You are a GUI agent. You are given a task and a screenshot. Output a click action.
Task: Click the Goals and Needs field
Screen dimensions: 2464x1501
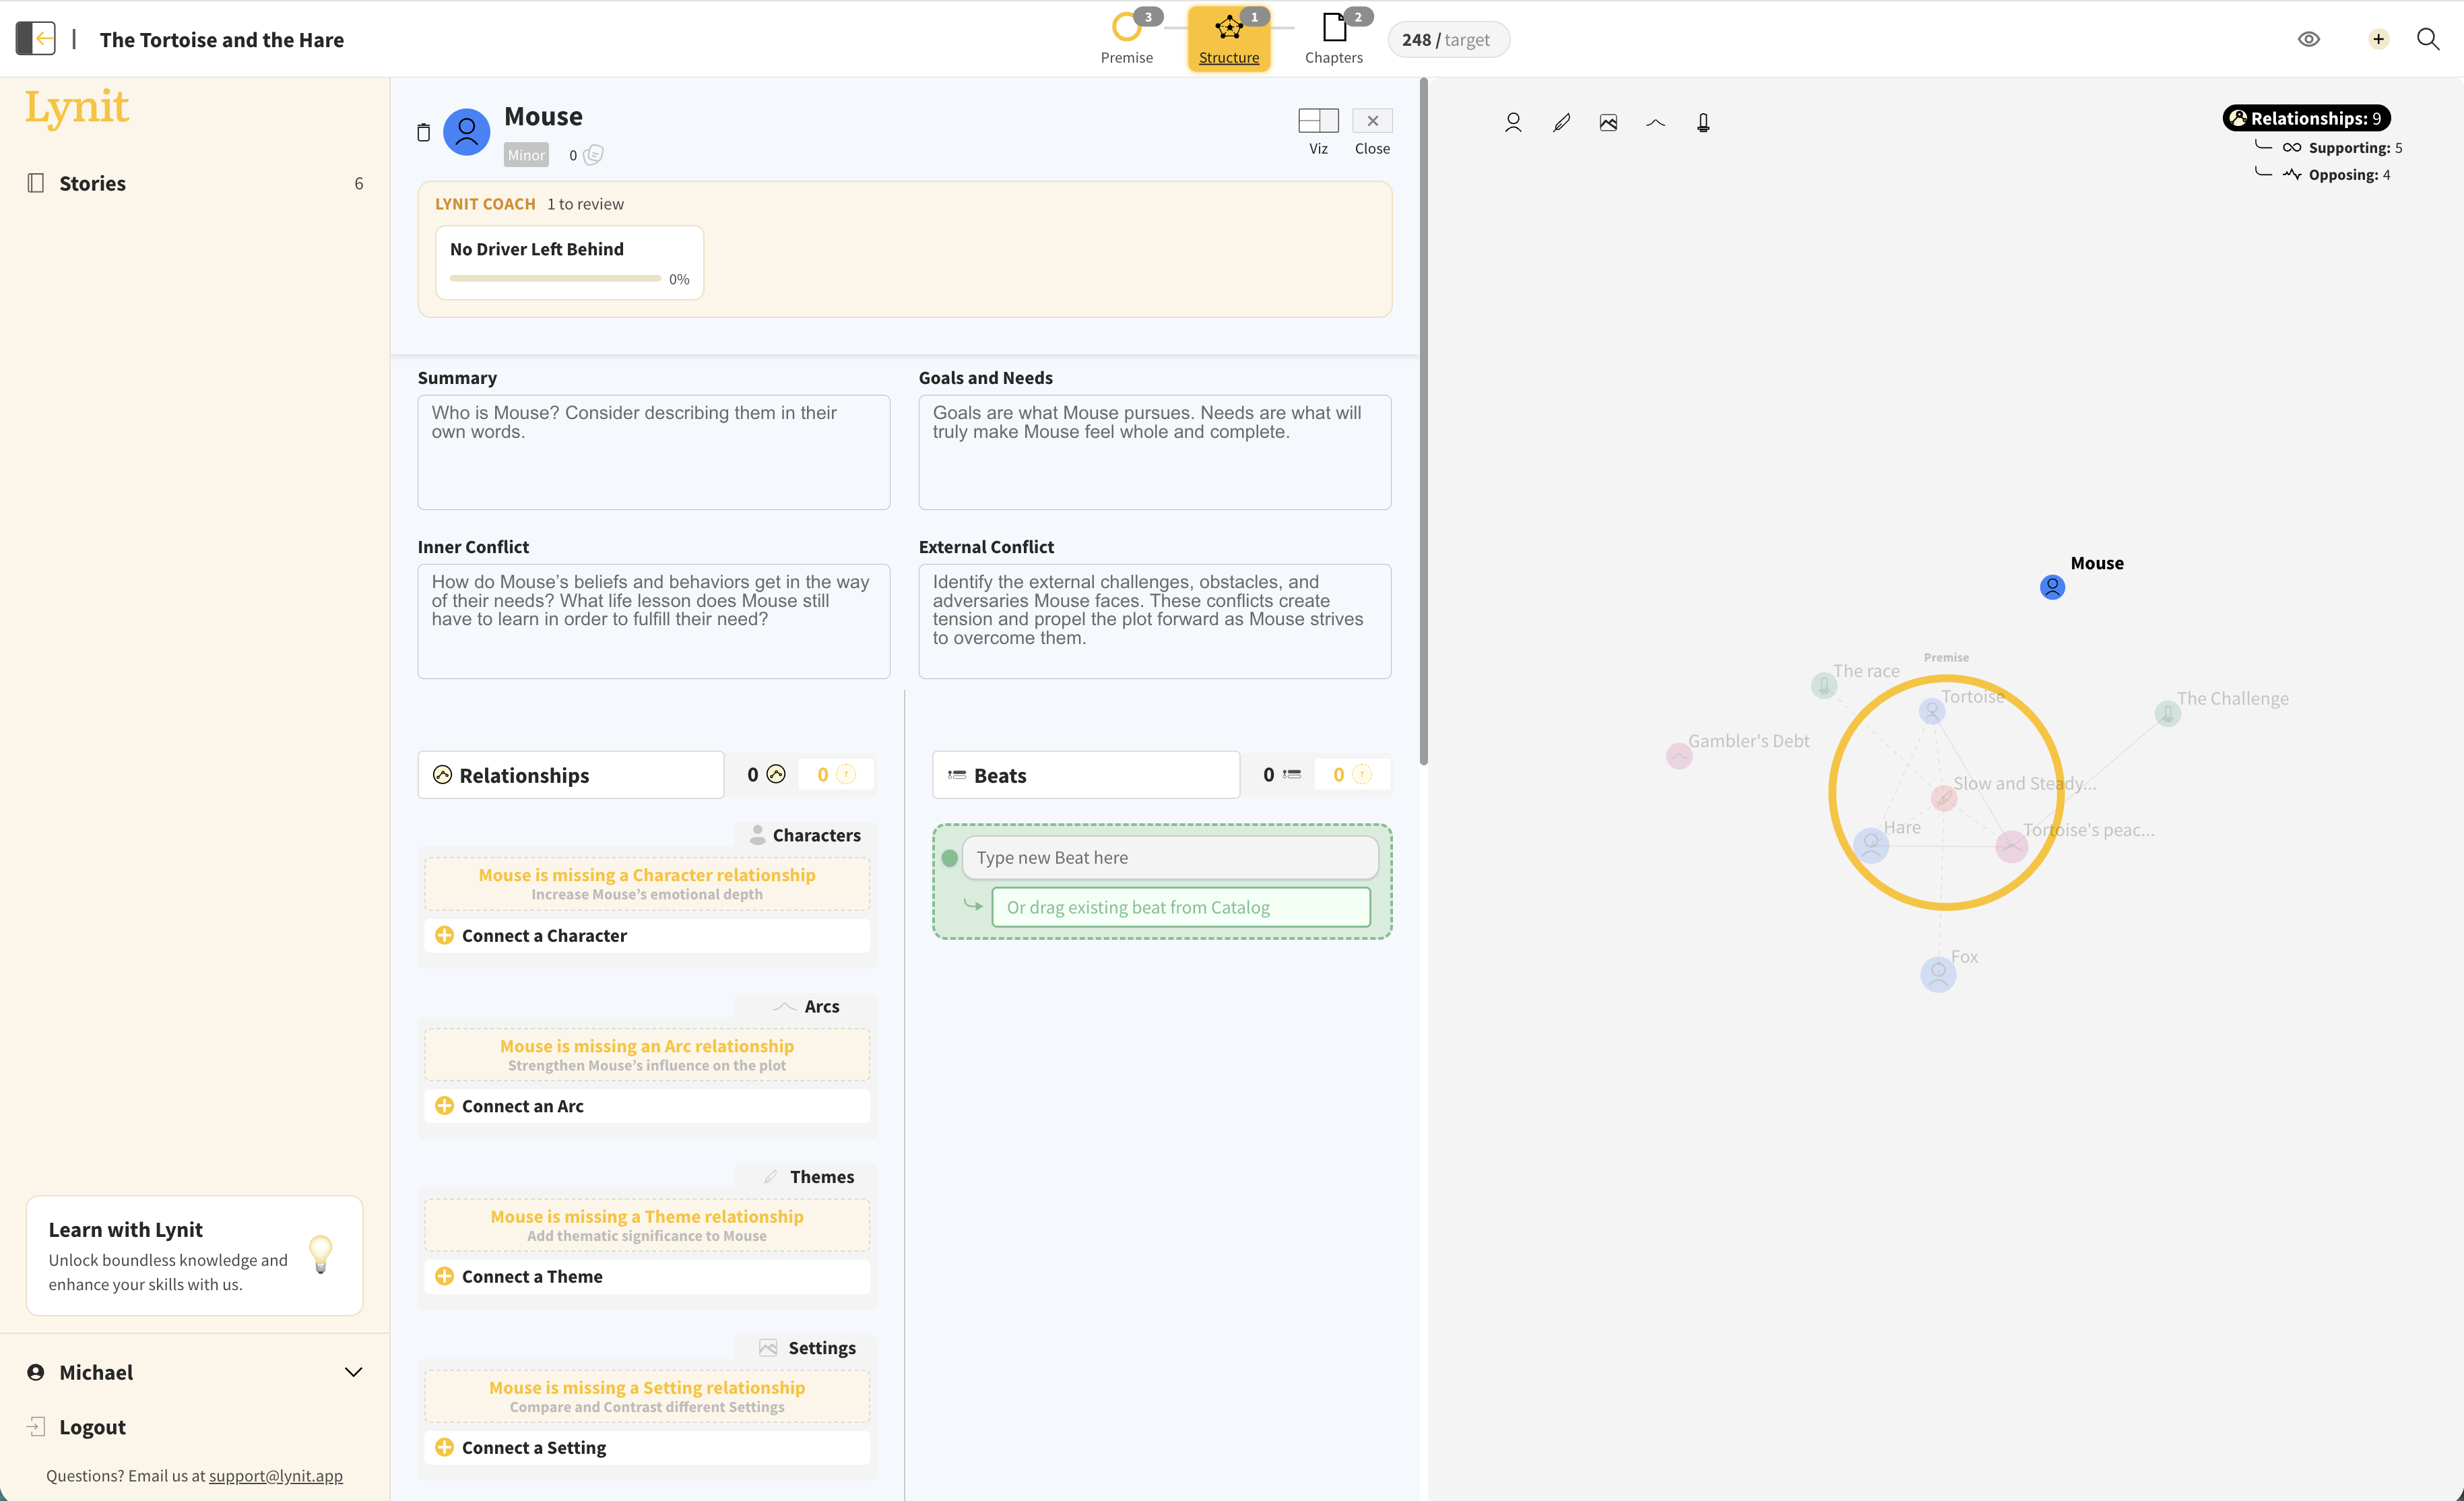point(1155,452)
